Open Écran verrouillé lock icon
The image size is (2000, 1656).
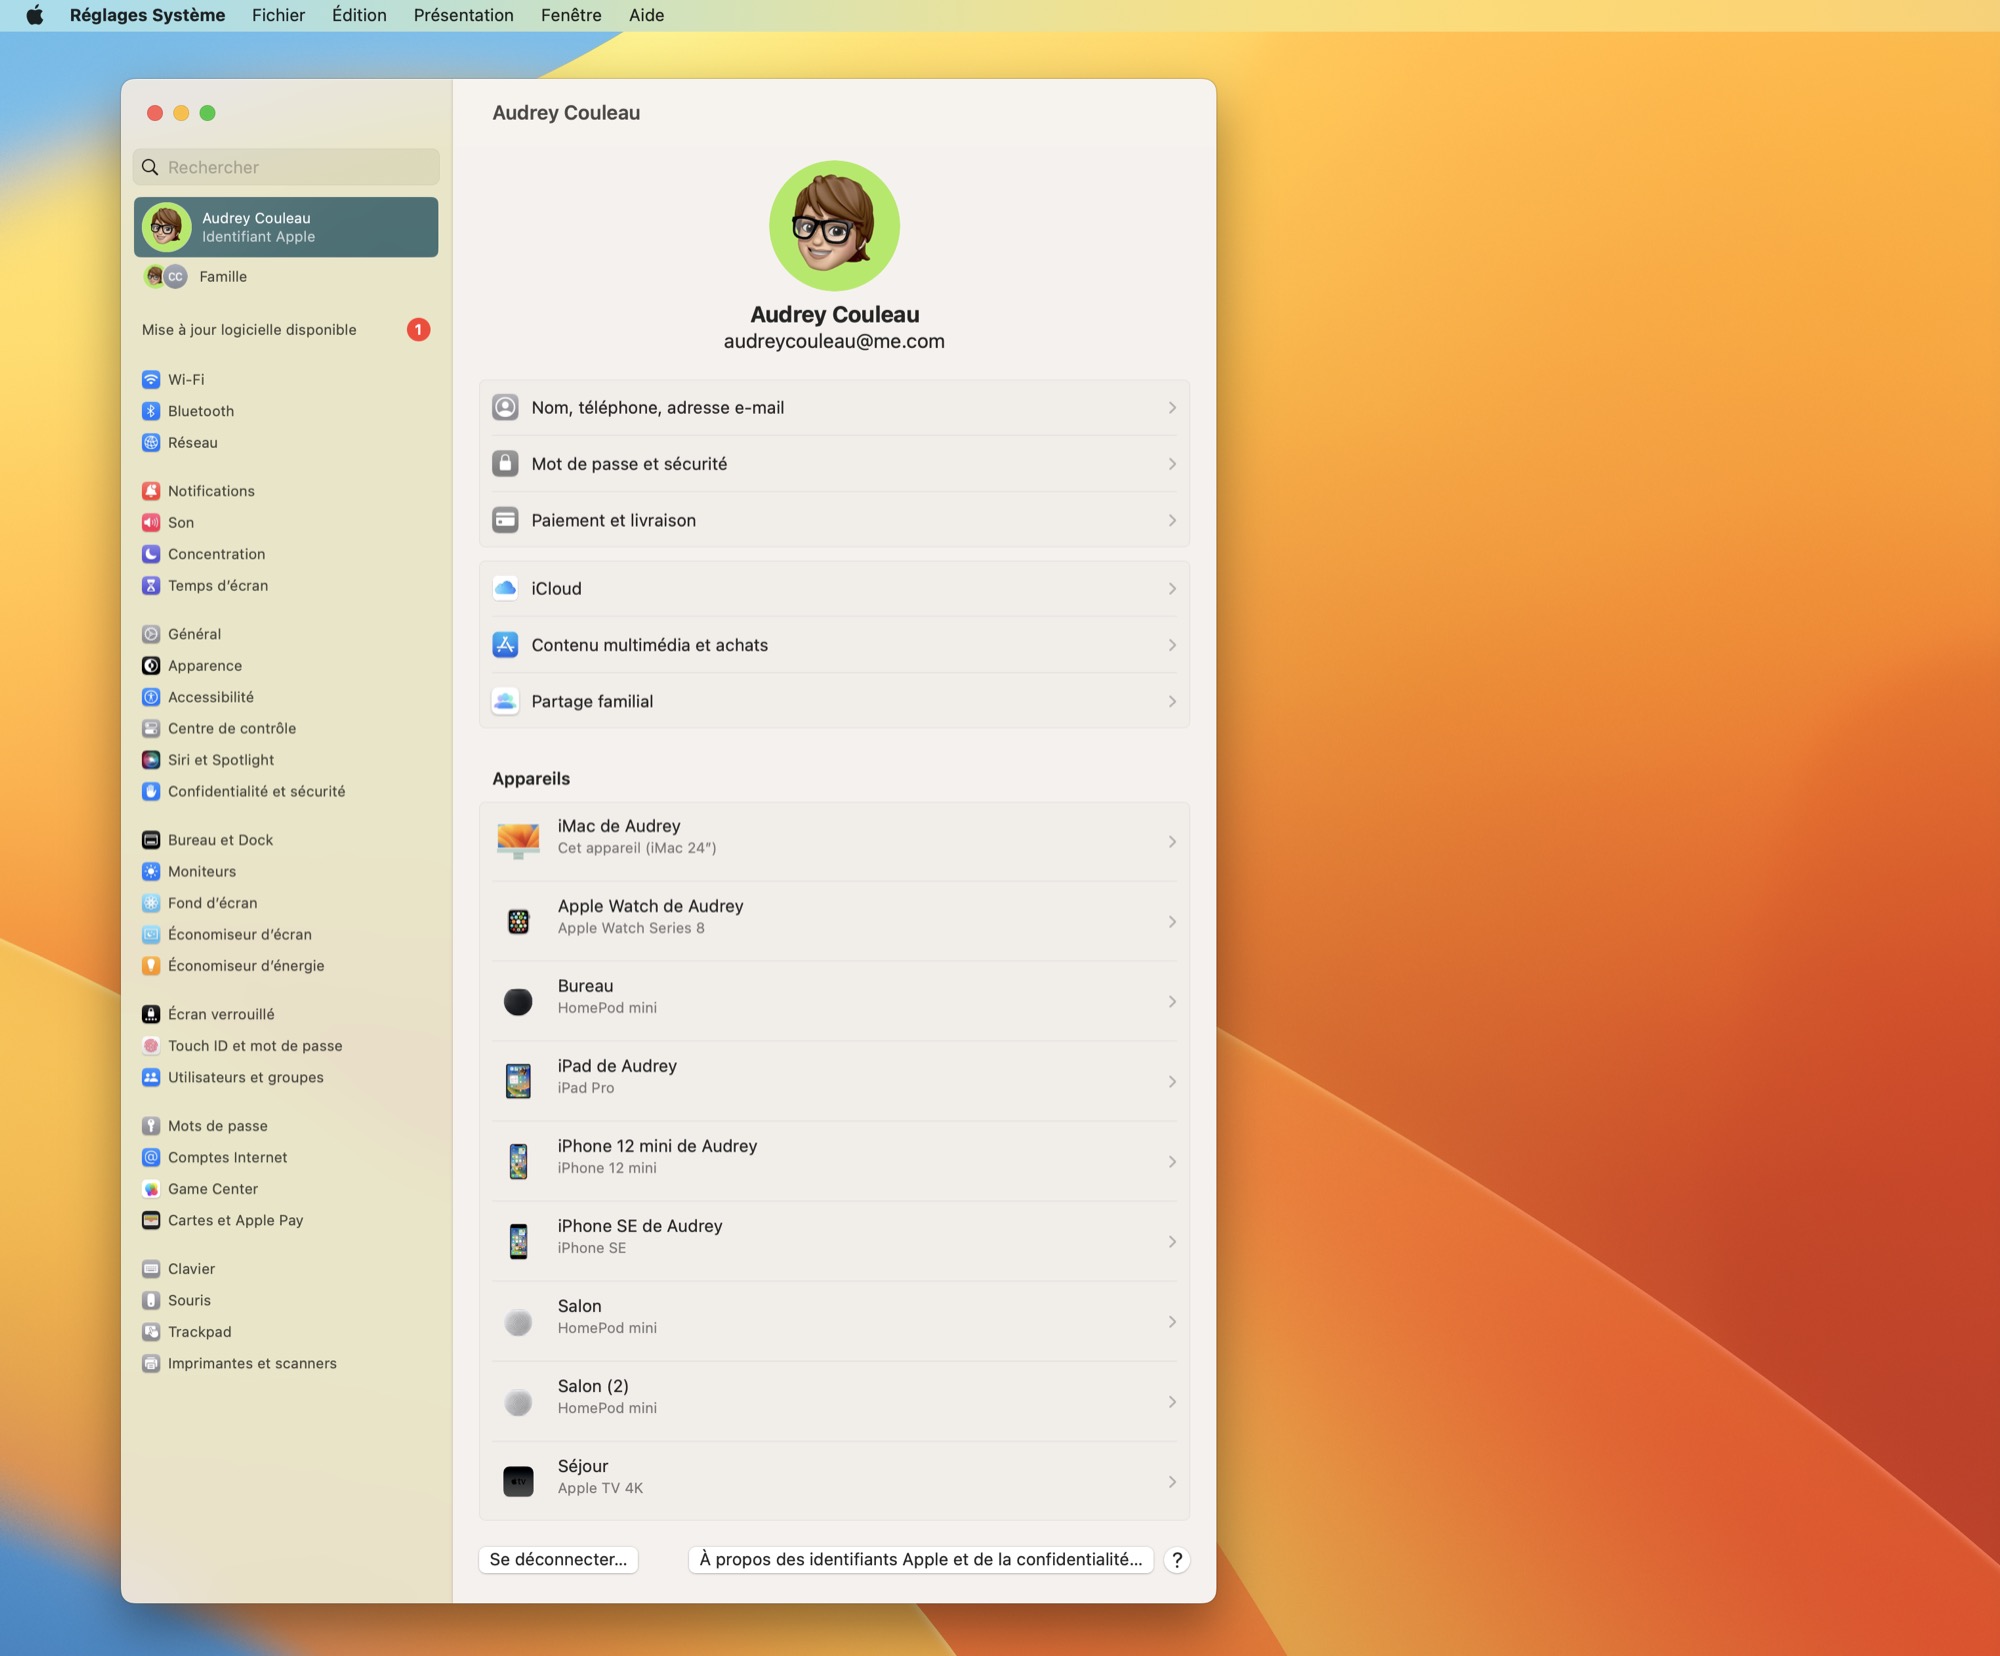pos(151,1014)
